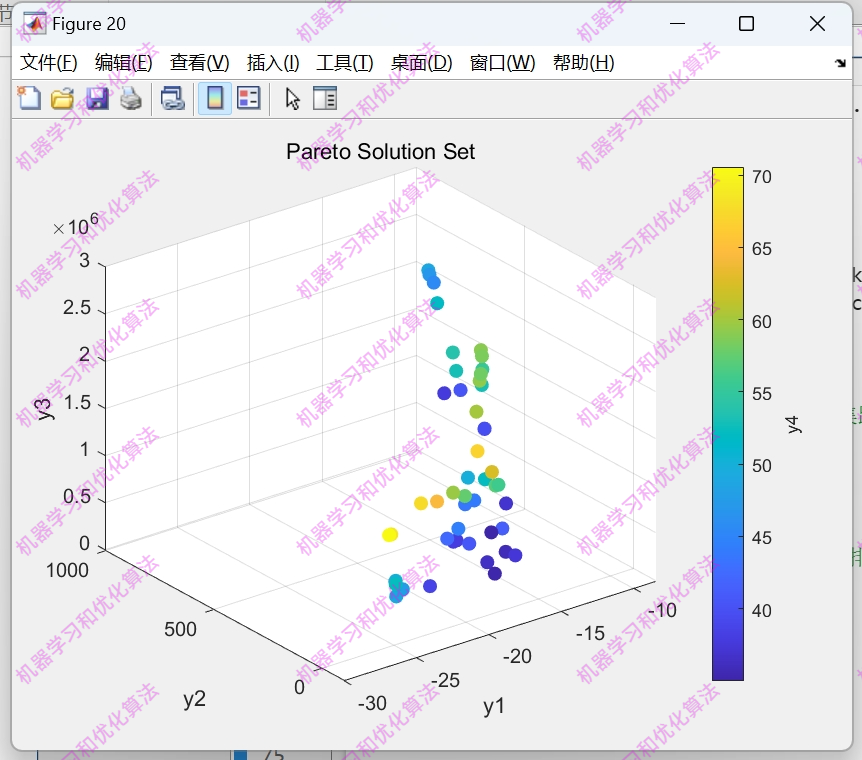The width and height of the screenshot is (862, 760).
Task: Click the Pareto Solution Set title
Action: click(x=380, y=152)
